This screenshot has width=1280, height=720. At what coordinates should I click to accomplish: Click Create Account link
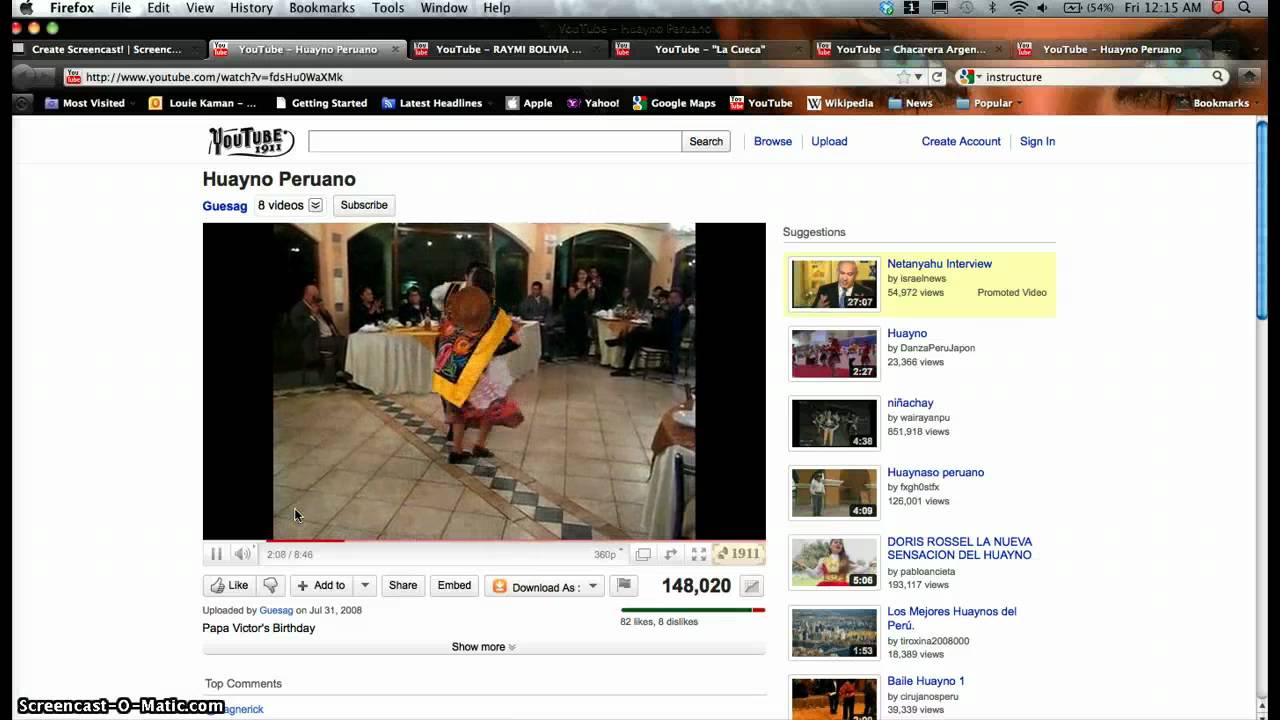pos(961,142)
